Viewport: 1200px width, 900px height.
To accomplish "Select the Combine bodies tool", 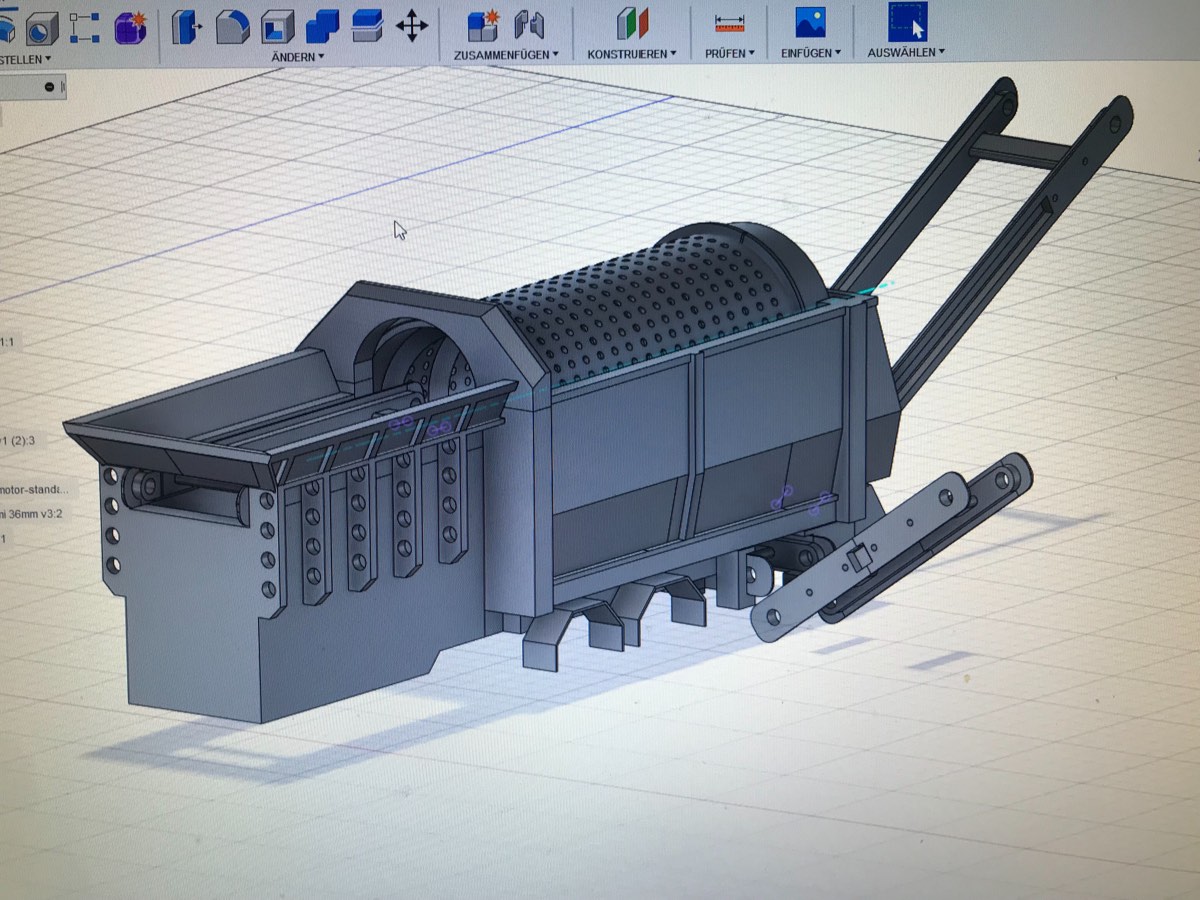I will click(323, 26).
